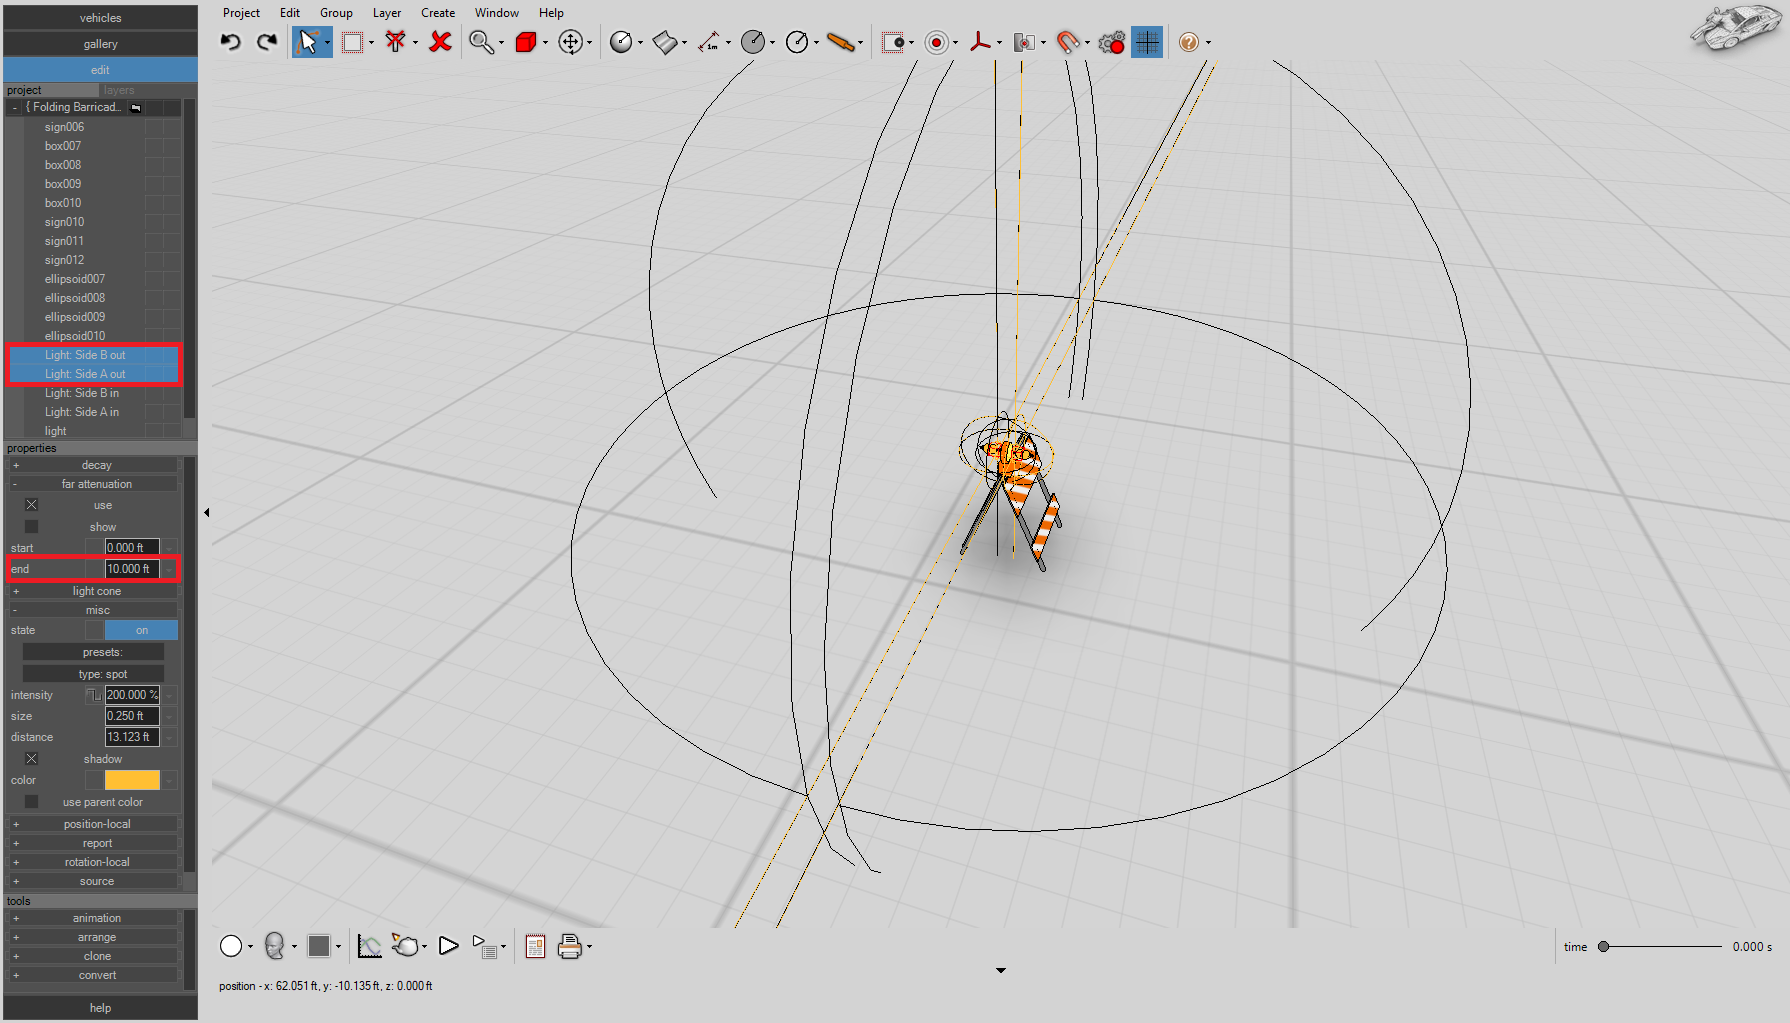
Task: Click the 'type: spot' button
Action: point(93,674)
